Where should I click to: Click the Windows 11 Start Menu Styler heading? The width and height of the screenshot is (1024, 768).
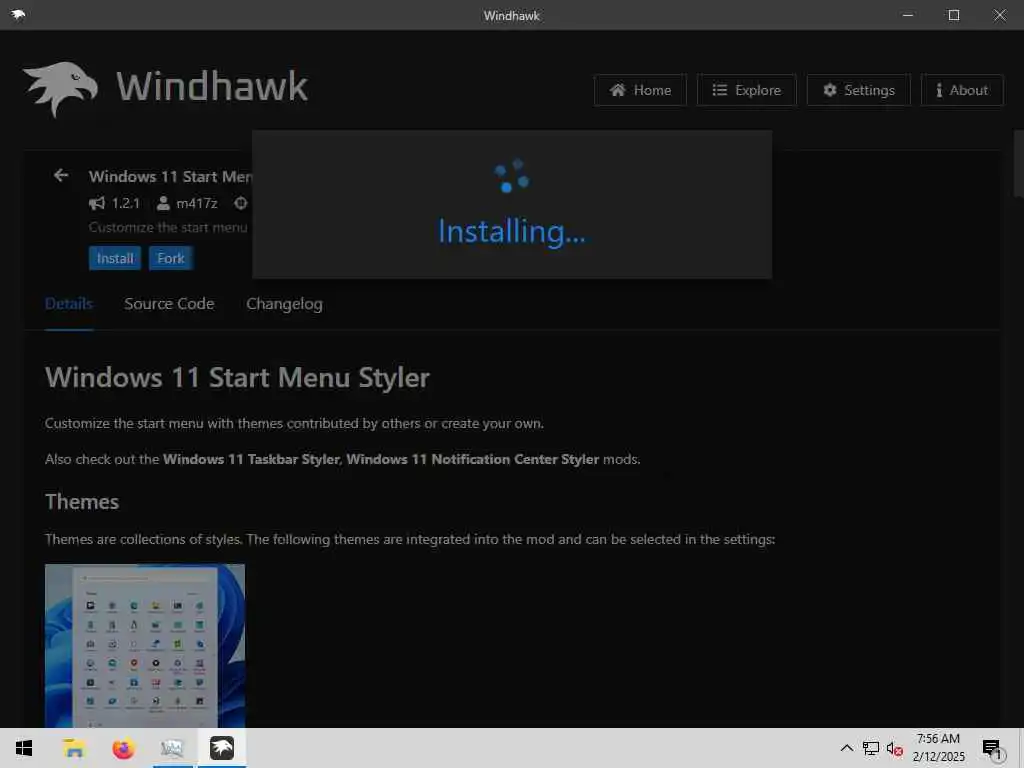click(x=238, y=377)
